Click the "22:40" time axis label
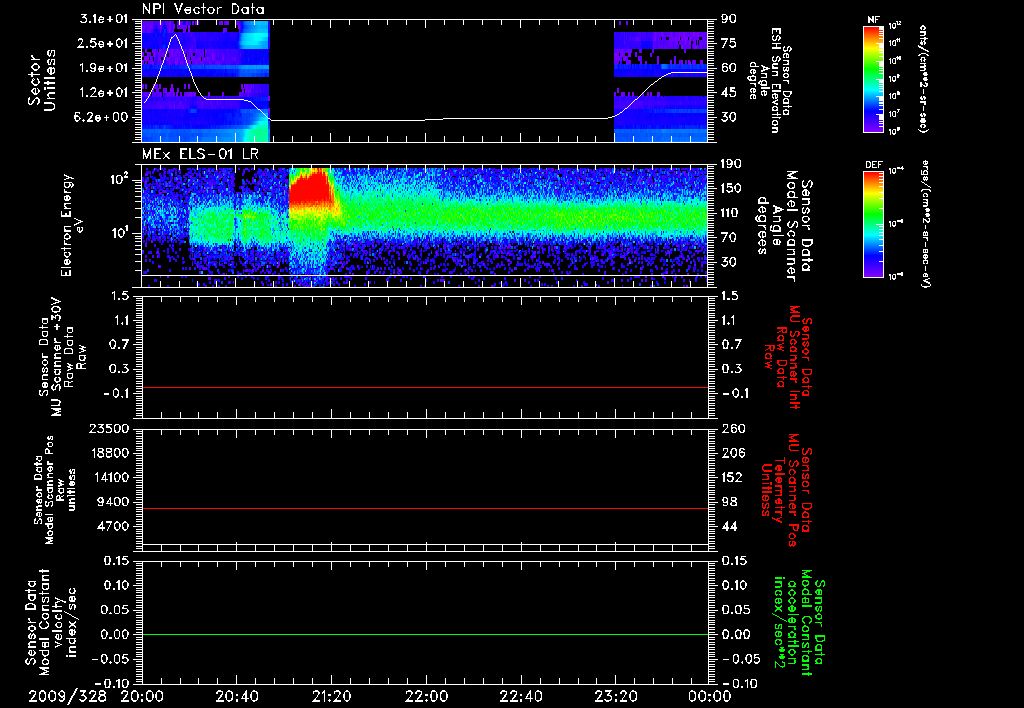Image resolution: width=1024 pixels, height=708 pixels. coord(520,697)
